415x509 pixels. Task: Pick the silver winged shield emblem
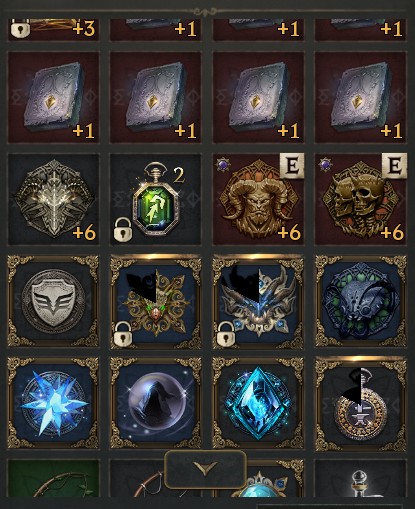[x=53, y=301]
